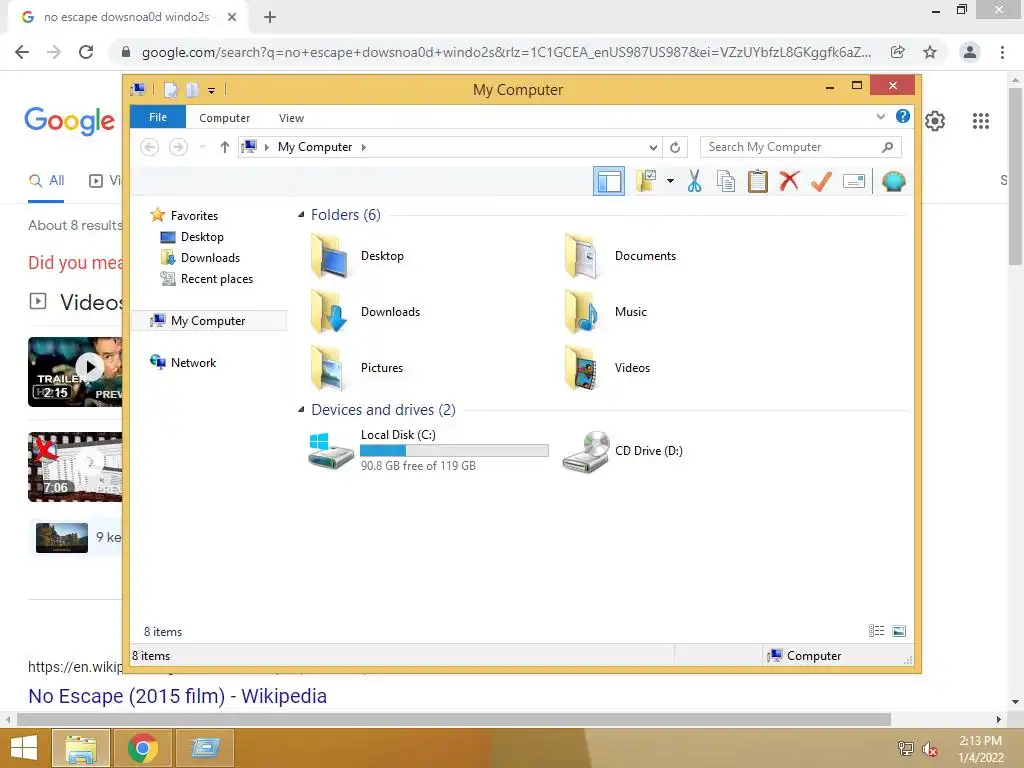
Task: Click the Copy icon in toolbar
Action: [726, 181]
